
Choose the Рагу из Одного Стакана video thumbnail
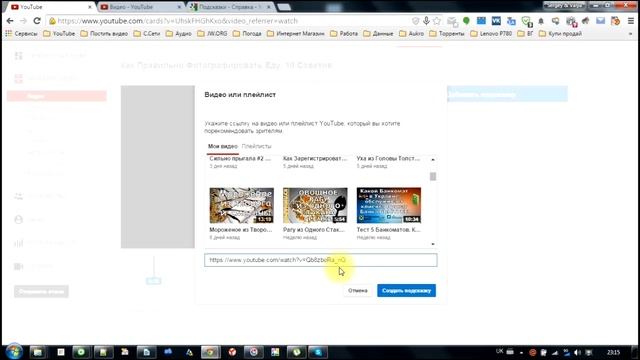[315, 205]
